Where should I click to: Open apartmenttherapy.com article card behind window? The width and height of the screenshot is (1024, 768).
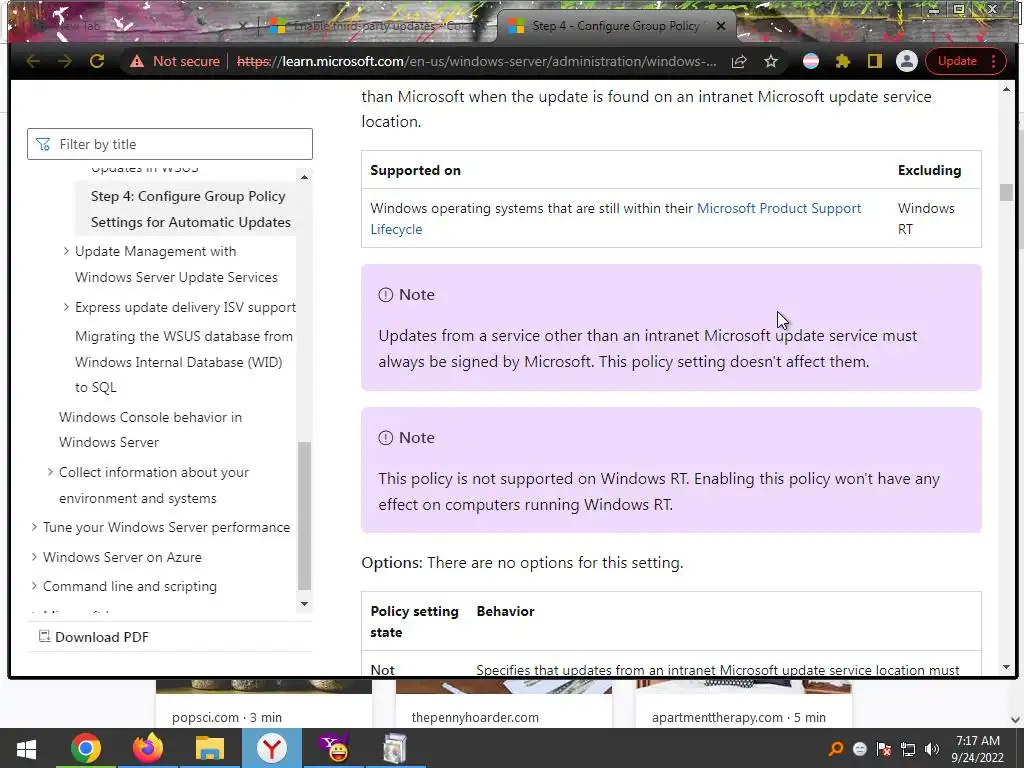point(744,704)
